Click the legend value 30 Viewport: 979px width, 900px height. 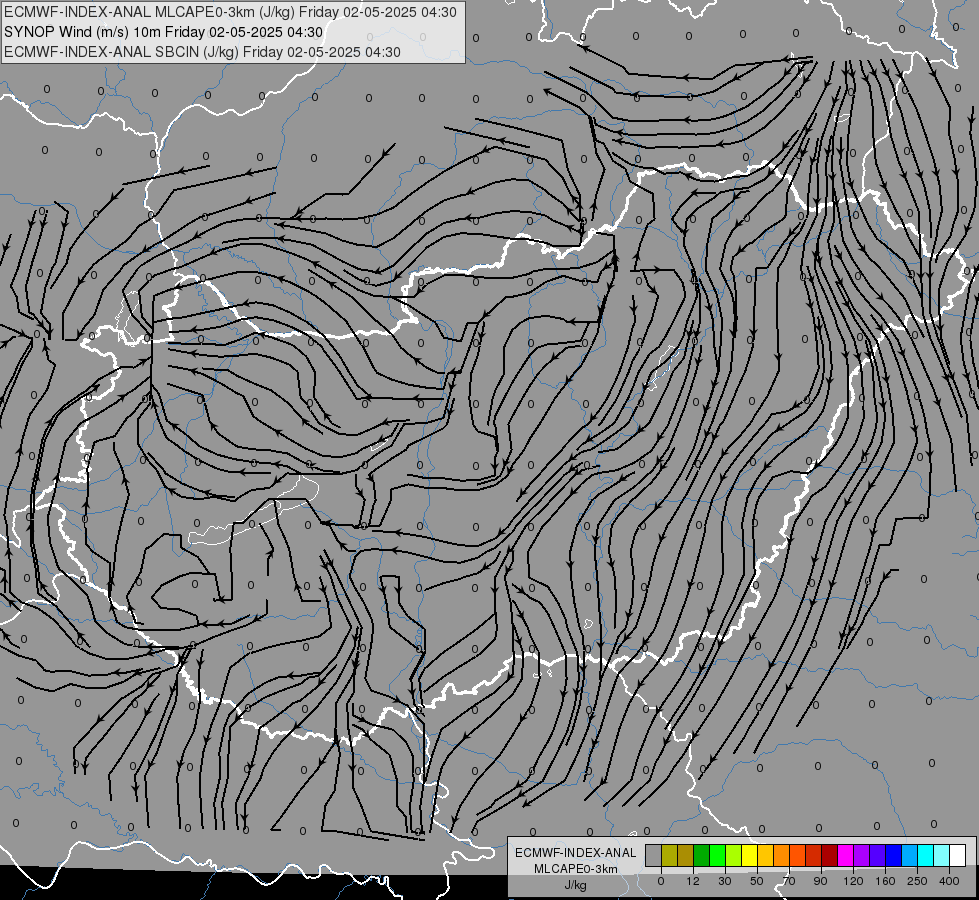coord(725,881)
